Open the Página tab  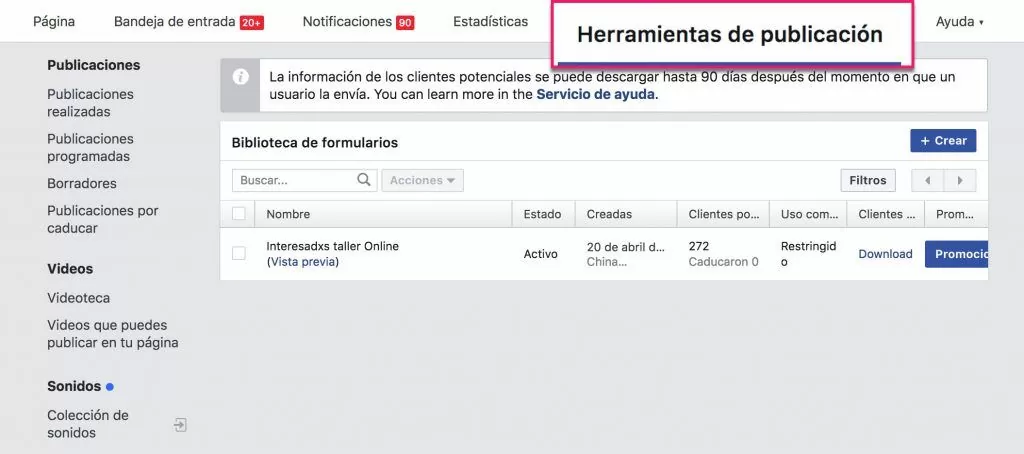point(54,22)
